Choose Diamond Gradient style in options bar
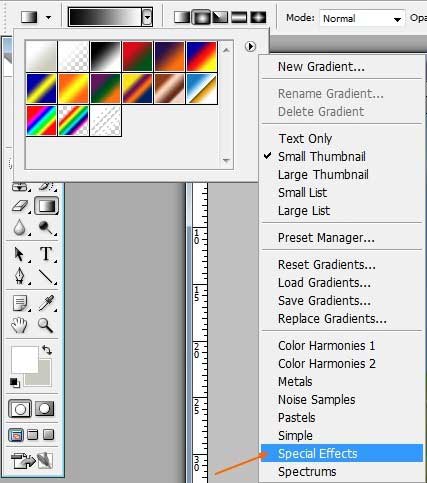427x483 pixels. tap(258, 17)
